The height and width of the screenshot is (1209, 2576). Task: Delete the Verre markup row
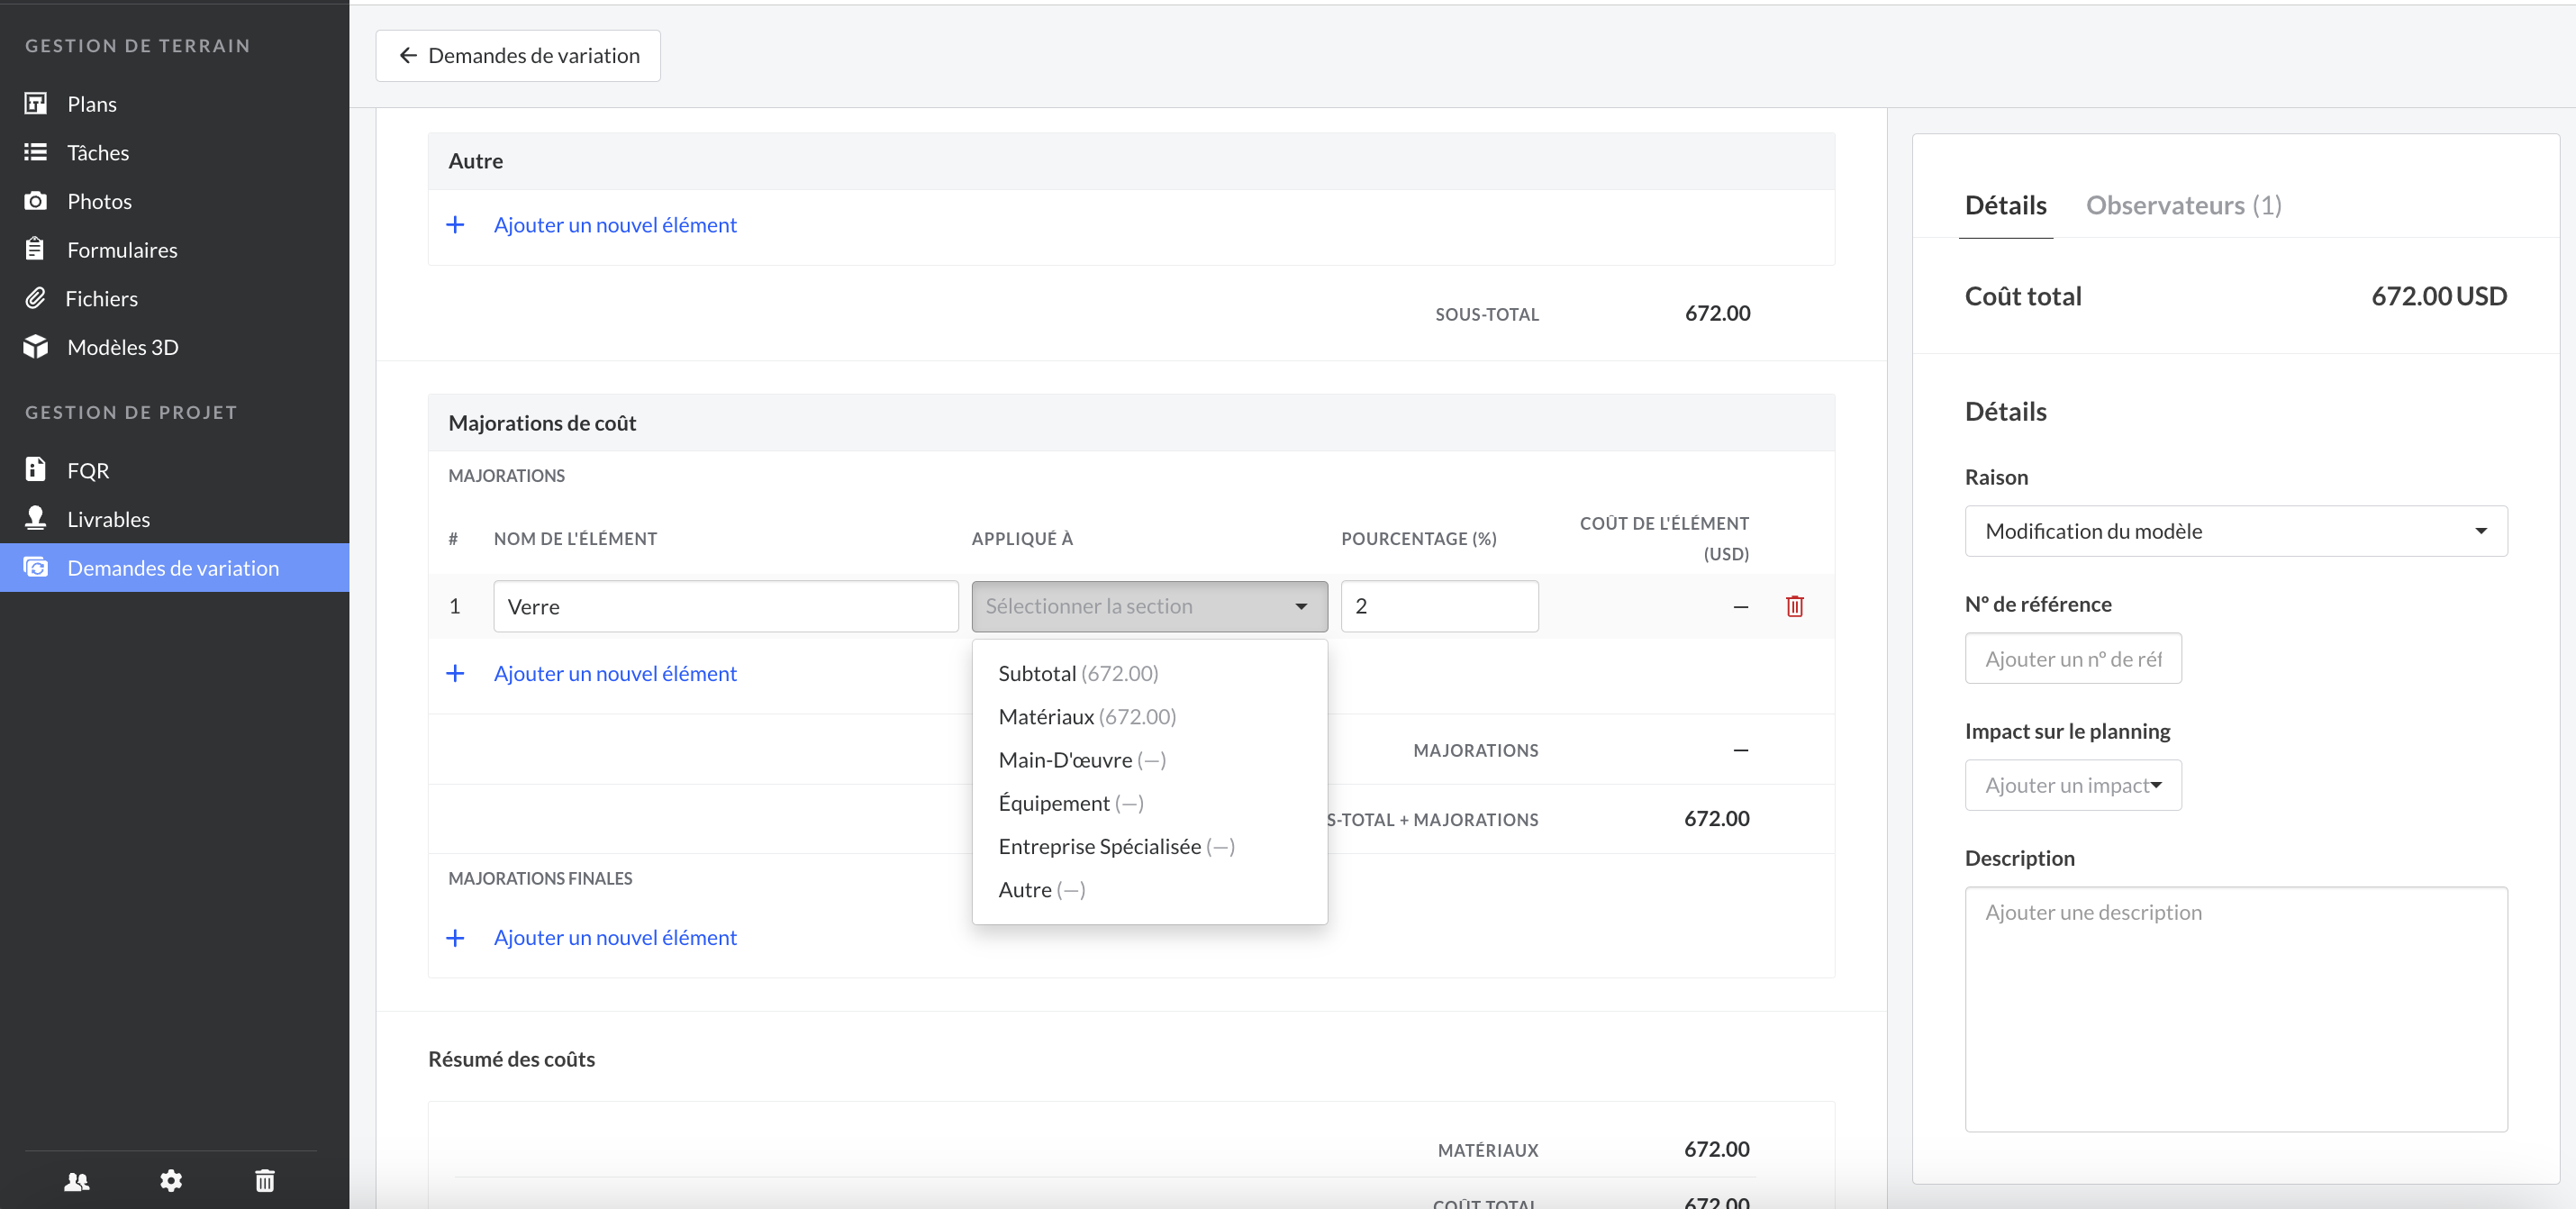1794,606
